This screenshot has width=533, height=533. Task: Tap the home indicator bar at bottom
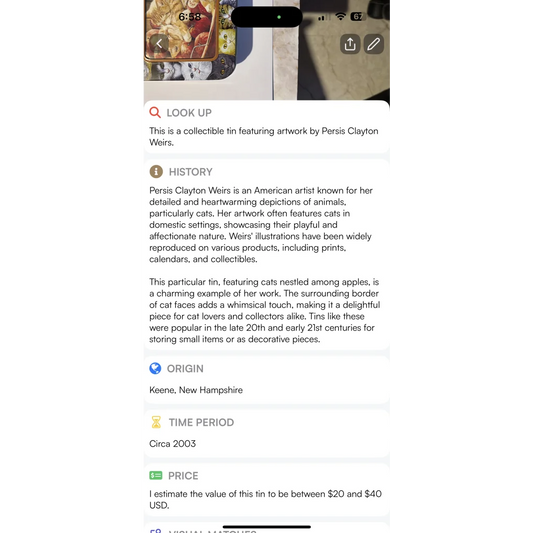(x=267, y=527)
